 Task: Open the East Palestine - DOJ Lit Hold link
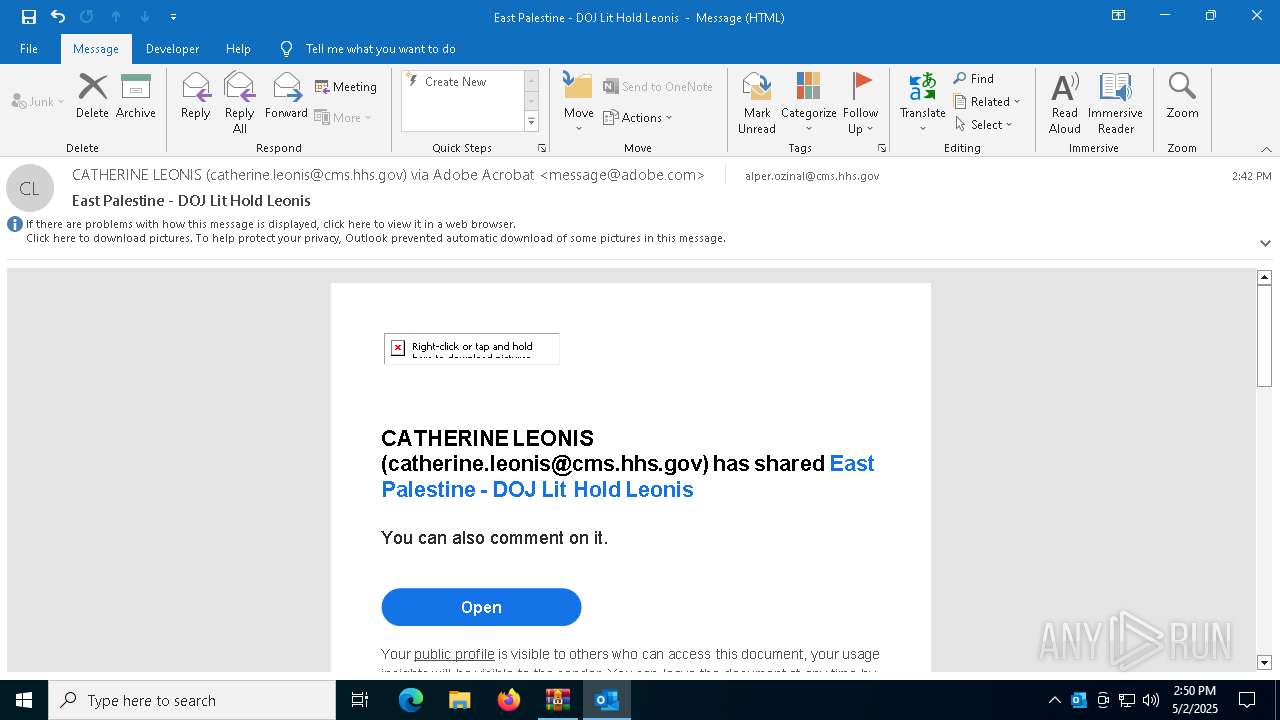(628, 476)
